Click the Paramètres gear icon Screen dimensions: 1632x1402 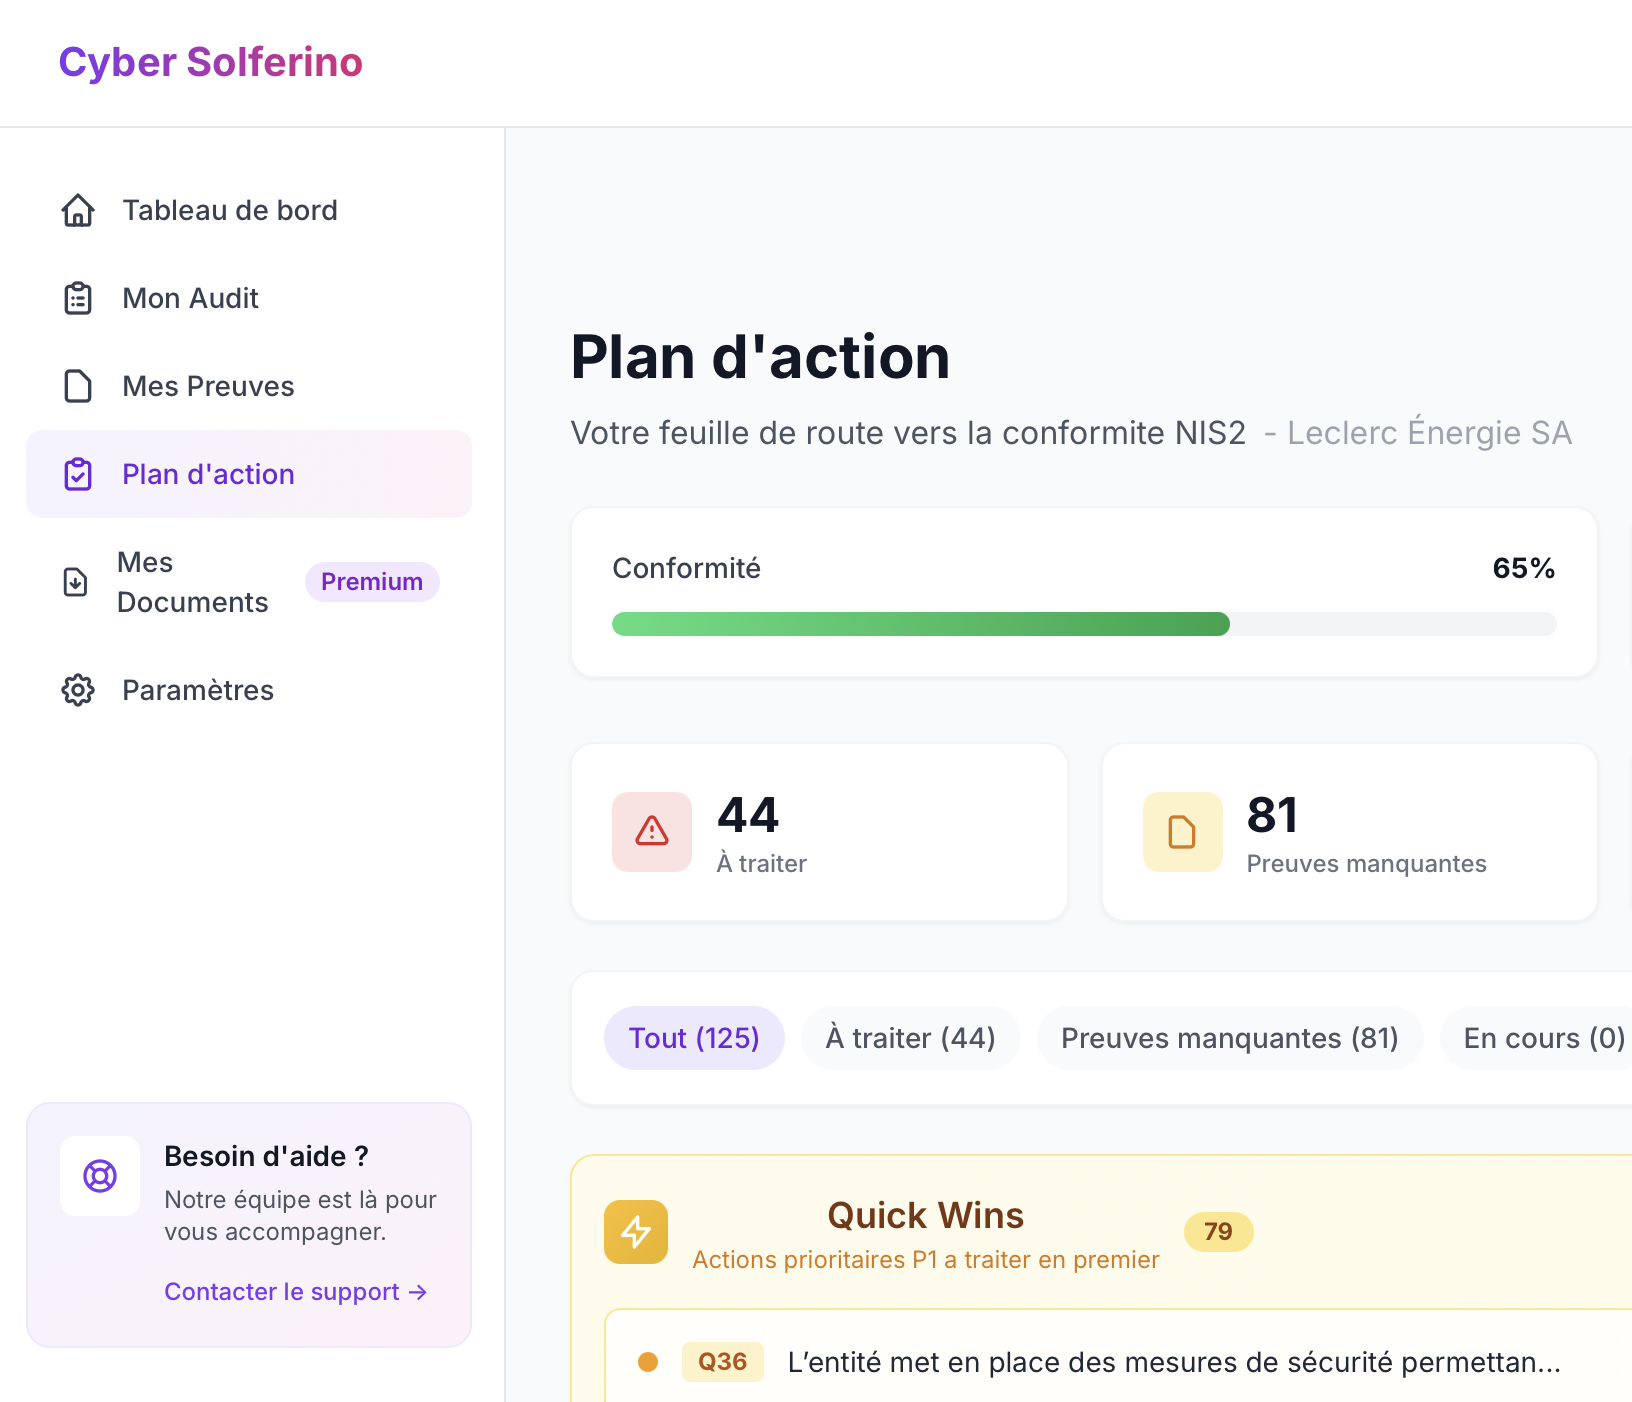pos(77,690)
